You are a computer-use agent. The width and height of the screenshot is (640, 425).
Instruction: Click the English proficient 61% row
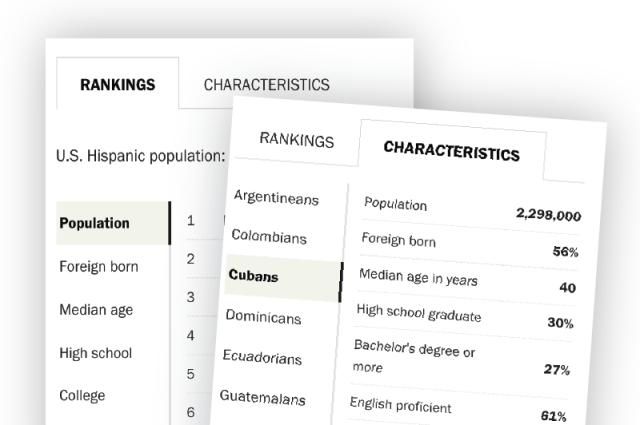point(458,411)
